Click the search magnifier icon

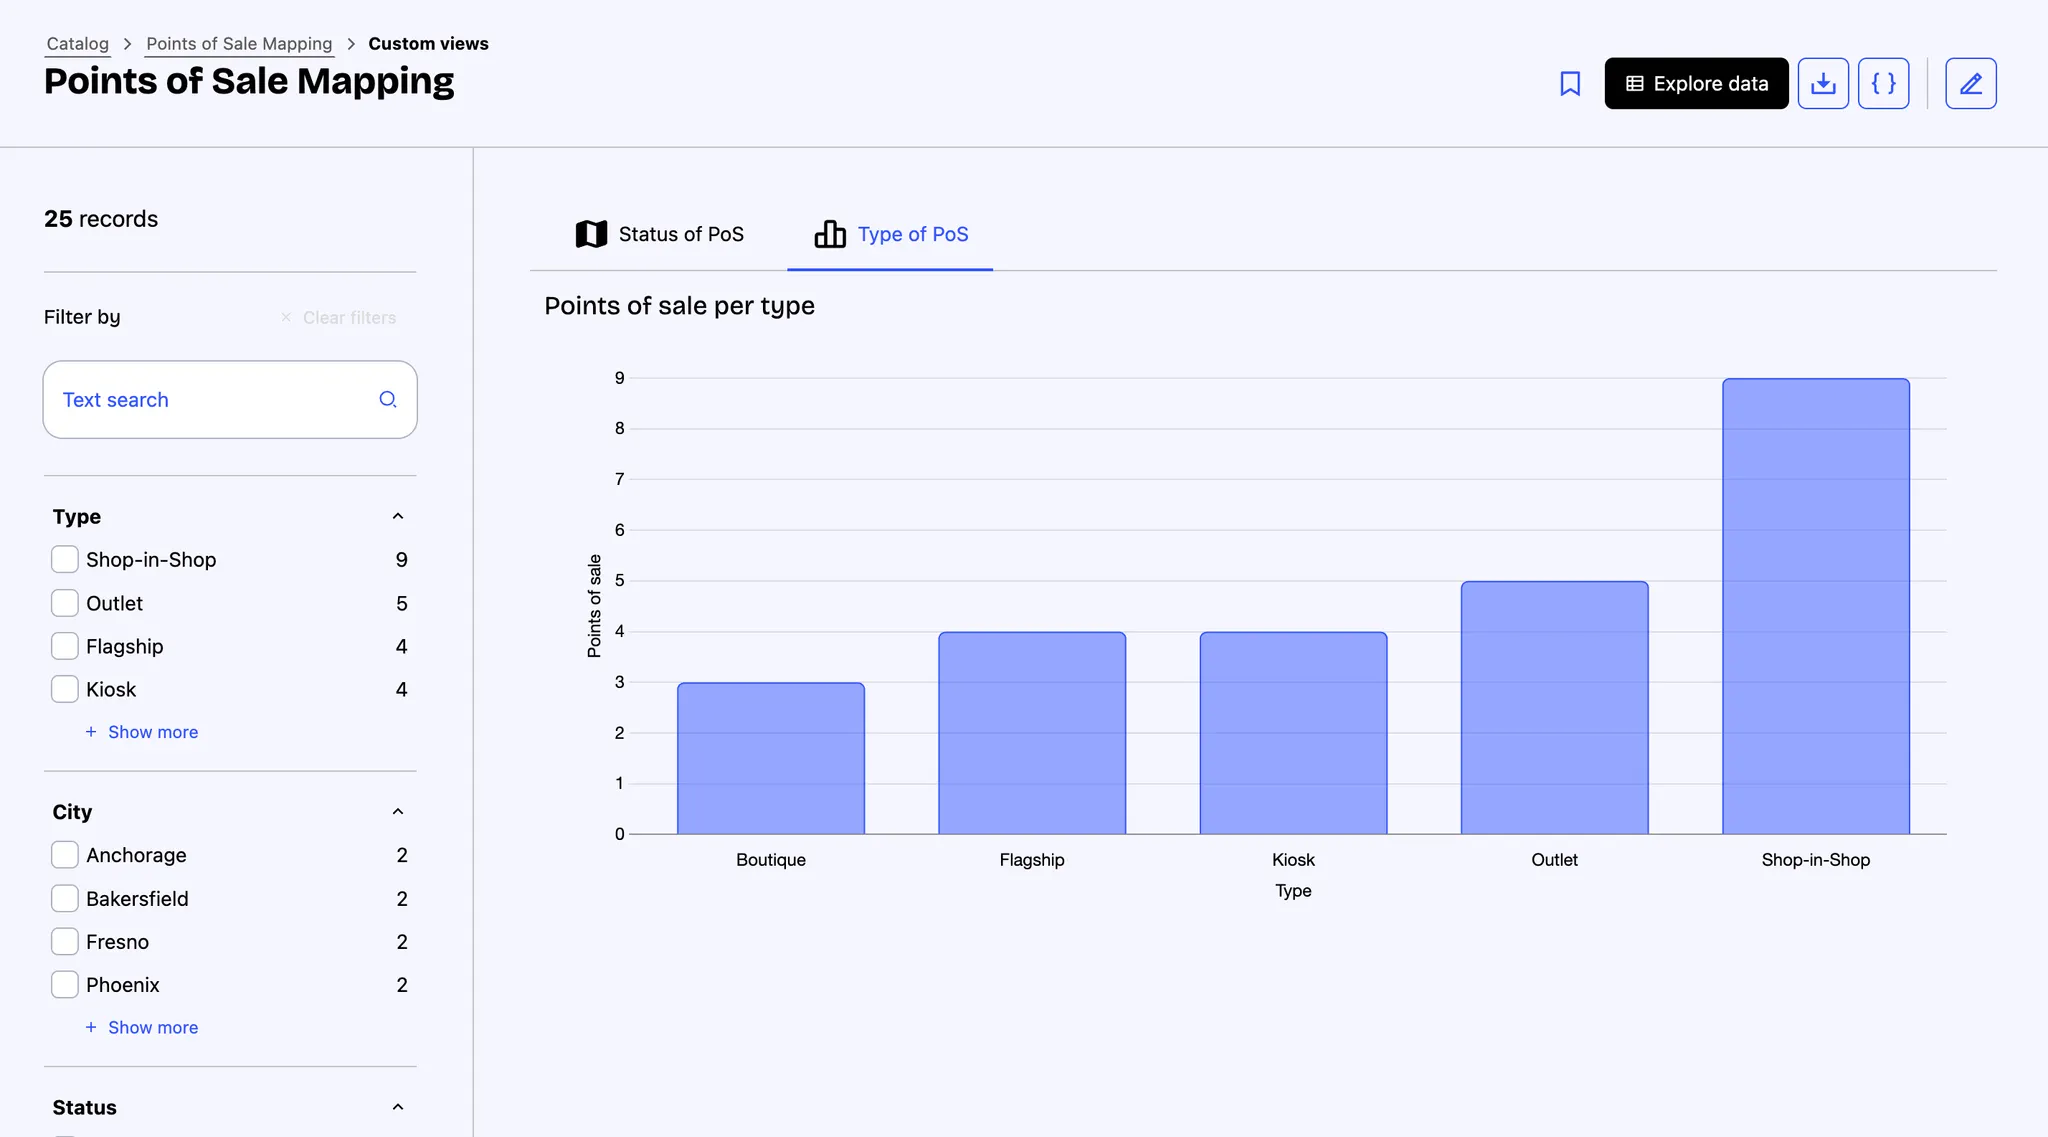point(388,400)
